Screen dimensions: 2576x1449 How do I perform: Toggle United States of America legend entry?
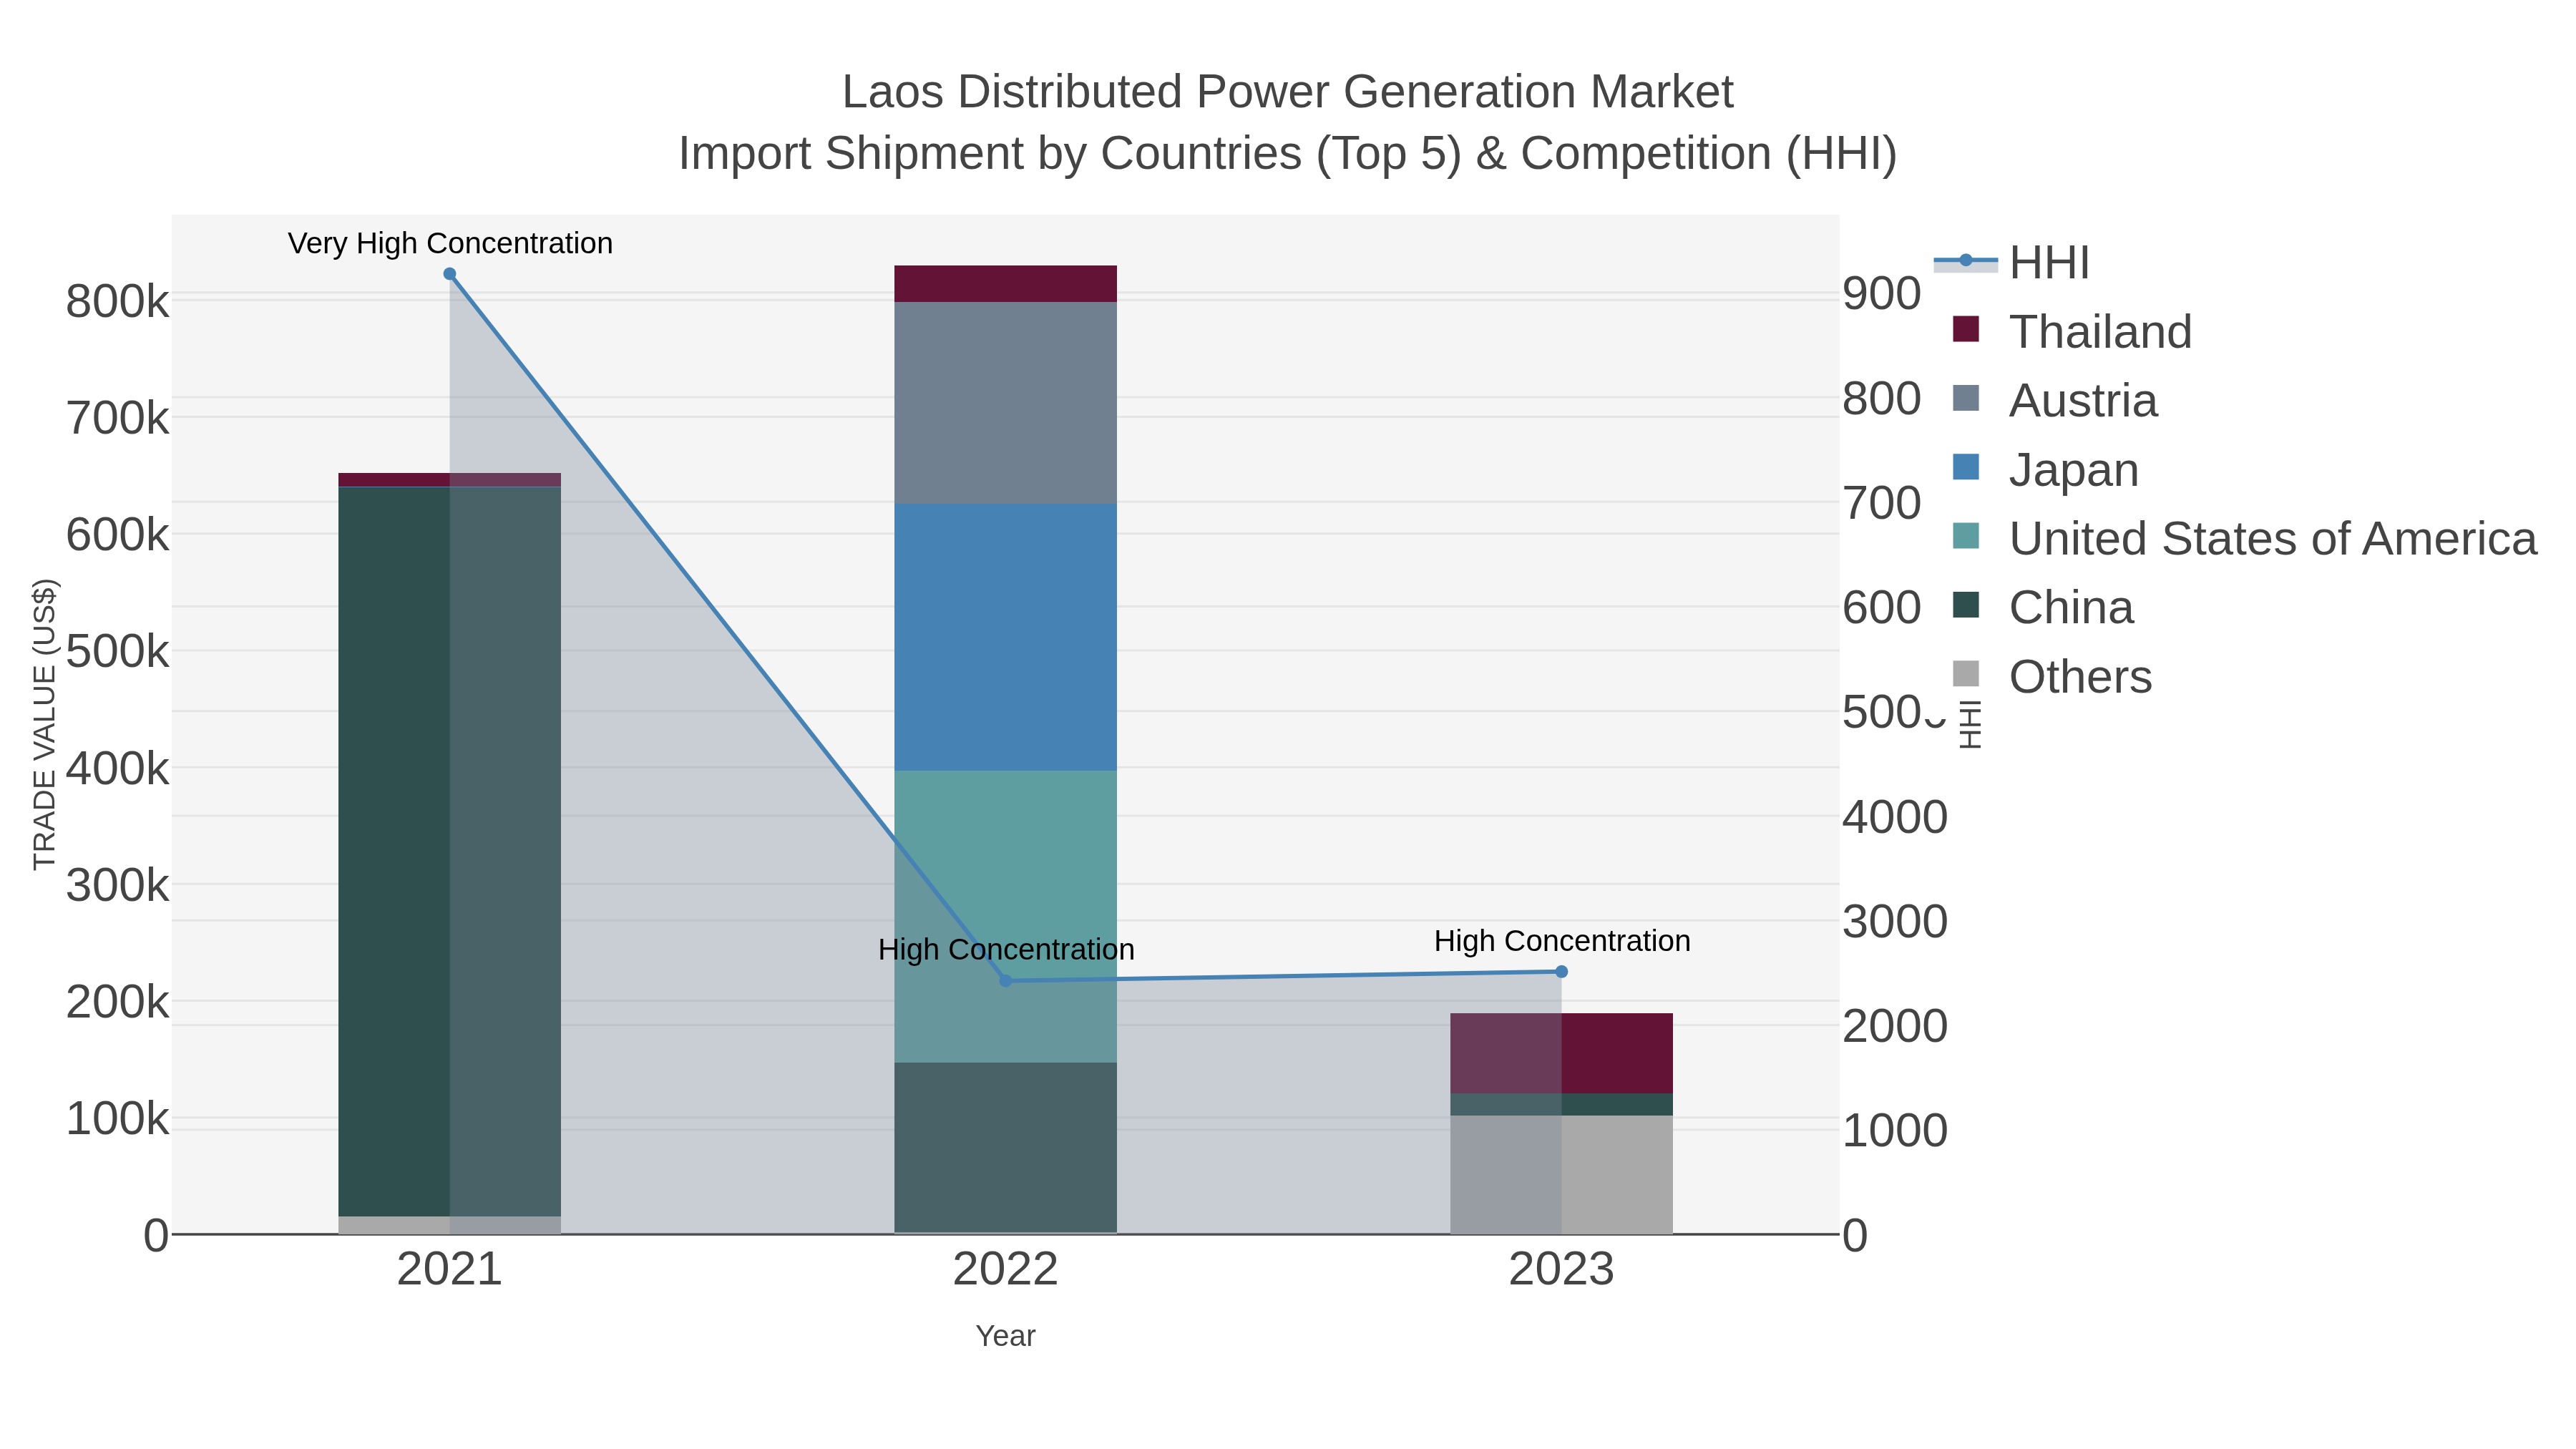tap(2244, 539)
